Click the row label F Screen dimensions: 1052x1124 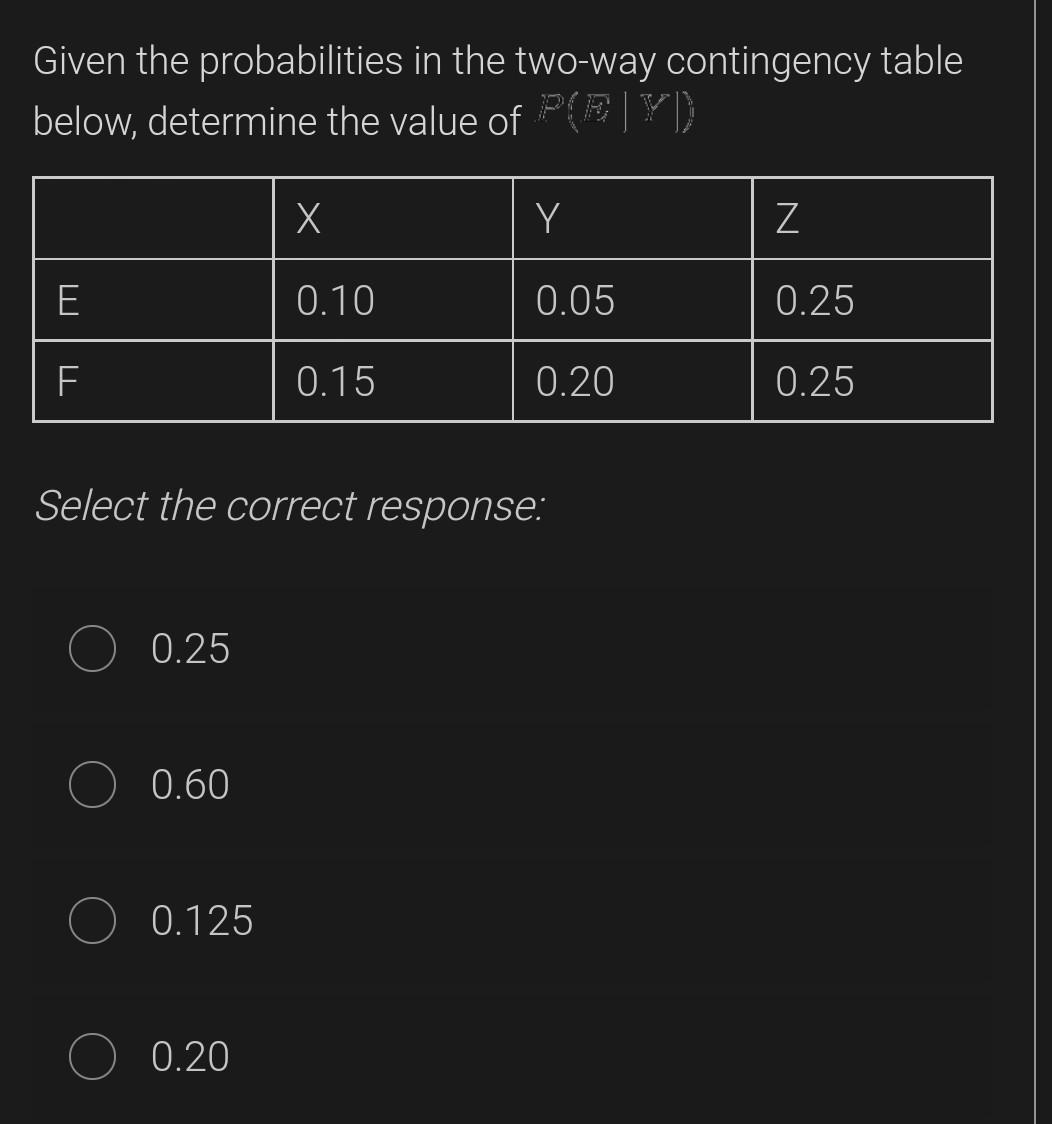[66, 380]
